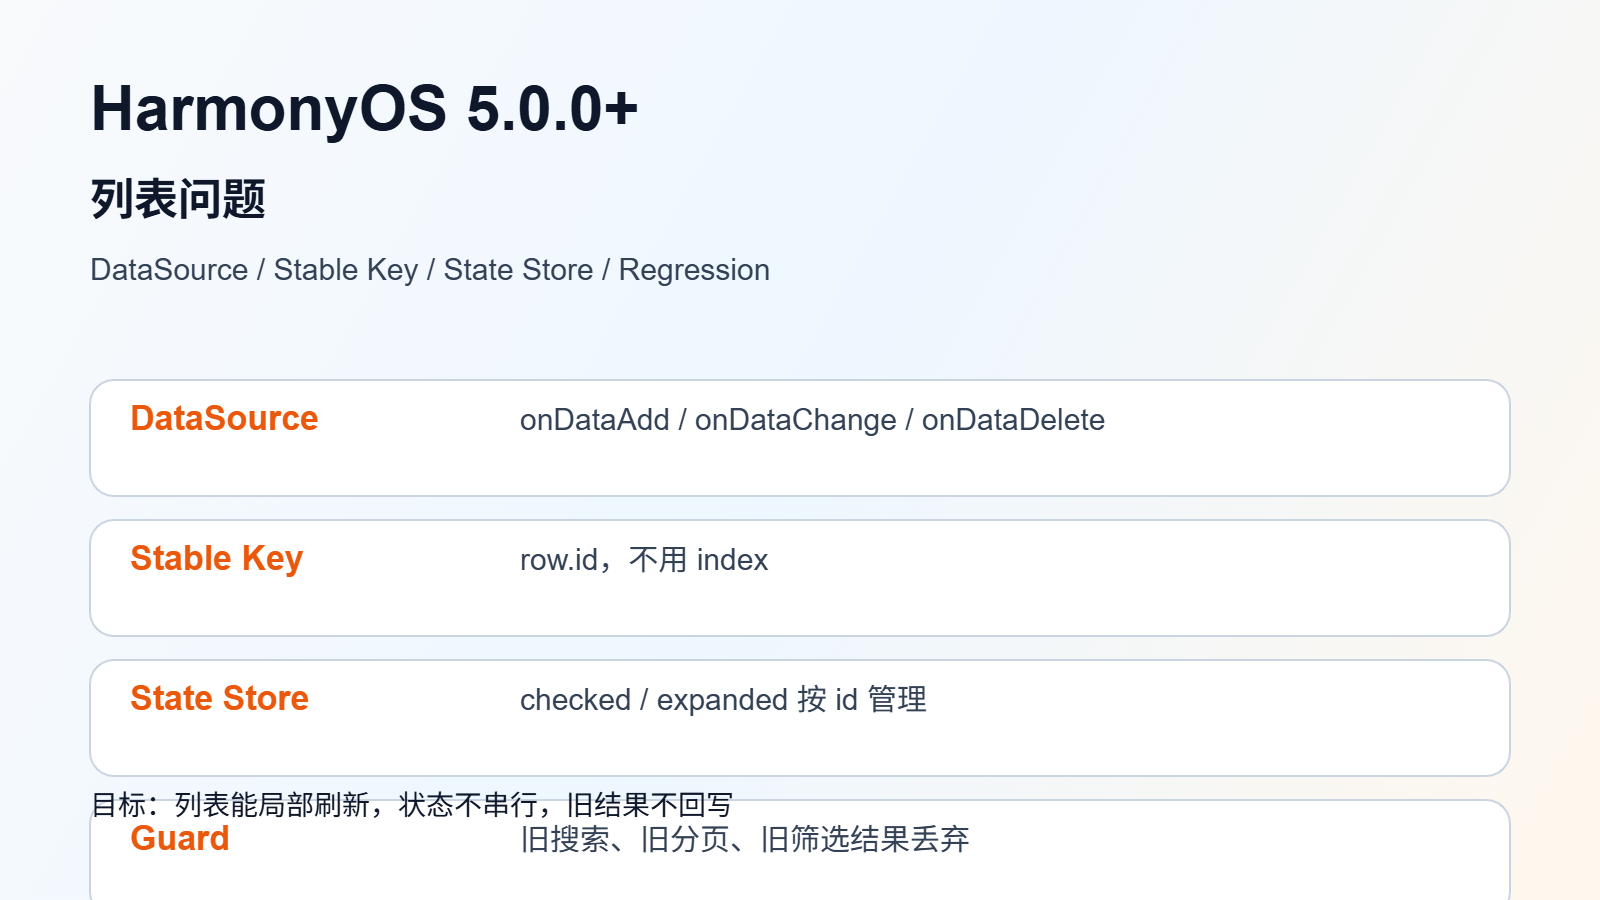Click the 旧搜索、旧分页、旧筛选结果丢弃 text
This screenshot has width=1600, height=900.
(x=745, y=839)
